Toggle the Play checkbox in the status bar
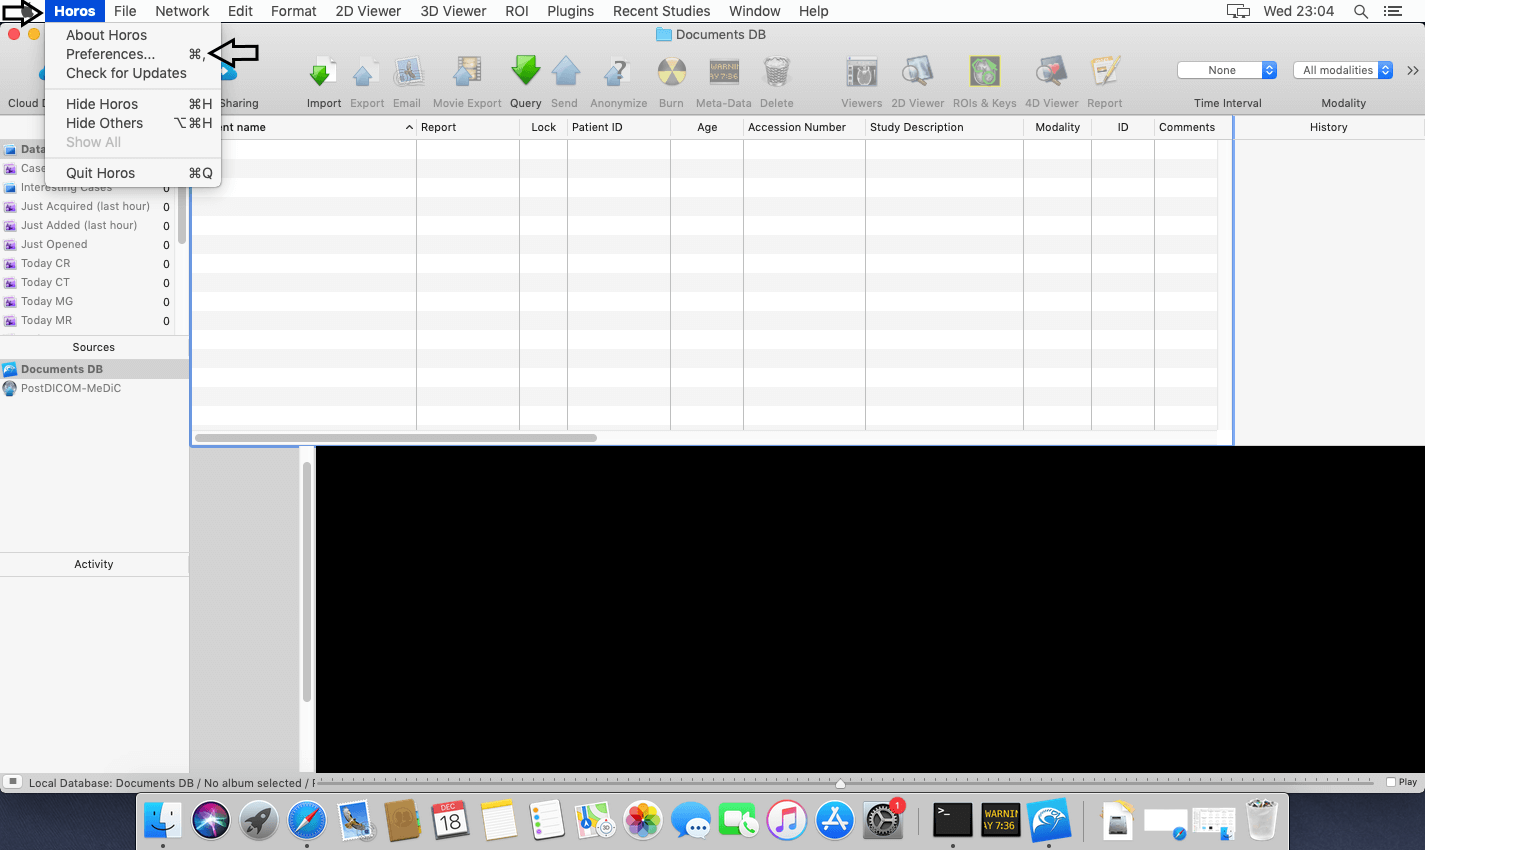The width and height of the screenshot is (1536, 850). click(x=1391, y=782)
